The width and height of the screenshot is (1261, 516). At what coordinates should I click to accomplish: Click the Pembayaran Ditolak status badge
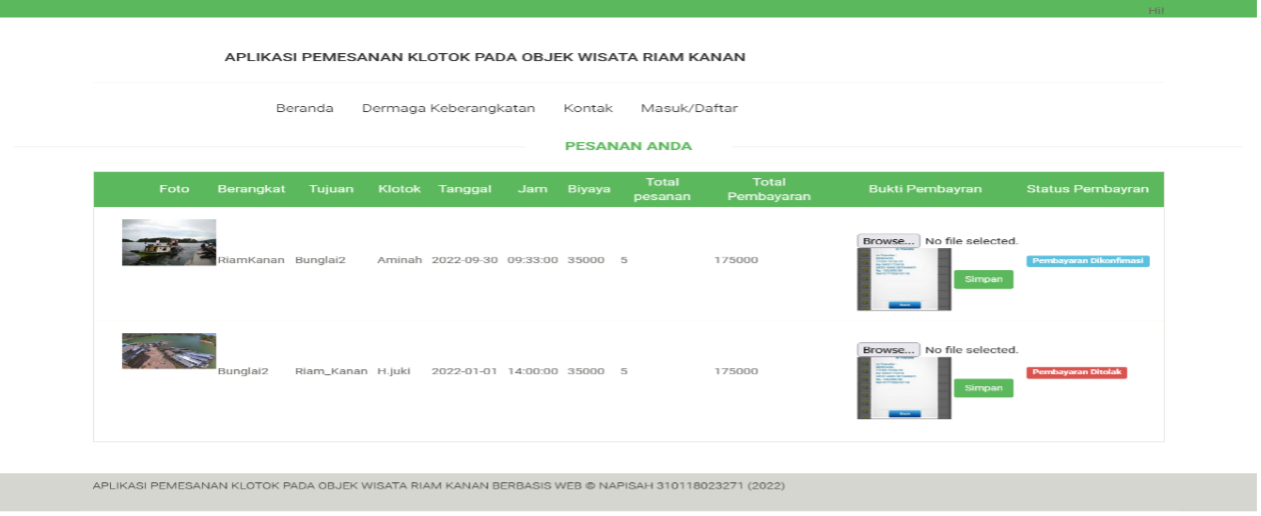(1076, 373)
